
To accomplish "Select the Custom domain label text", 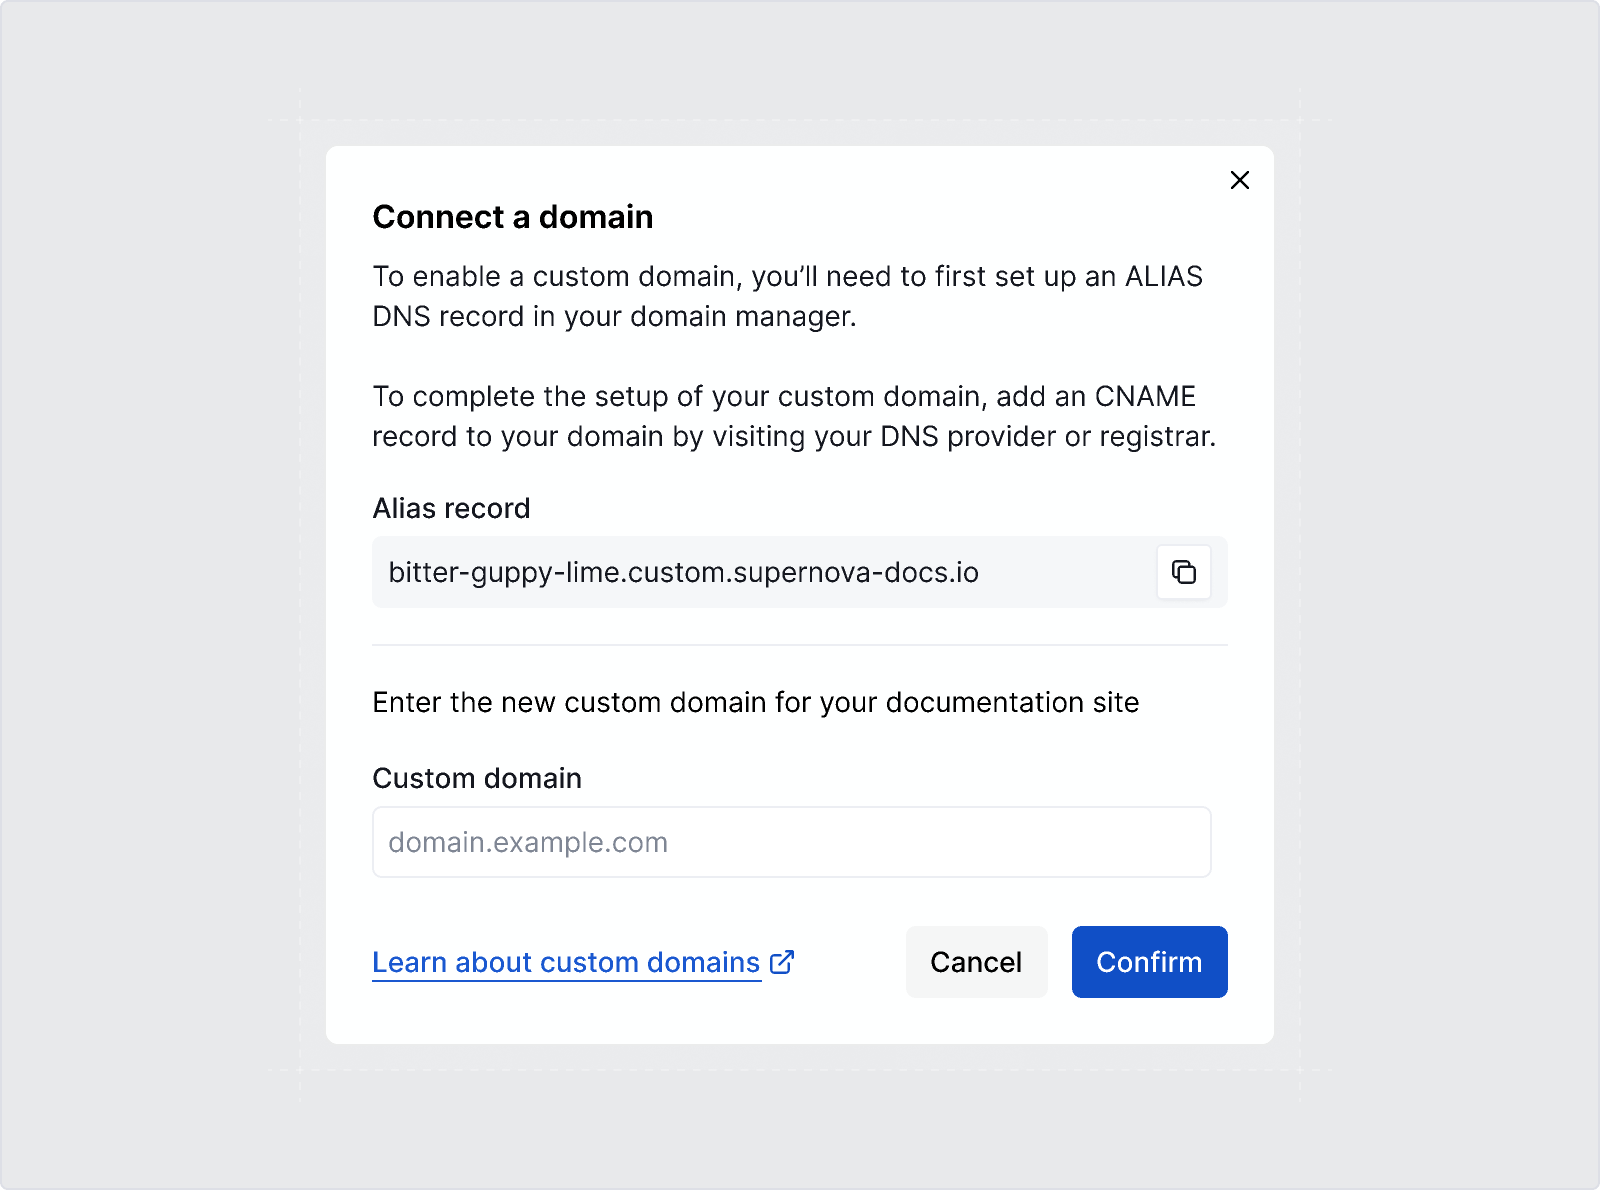I will pyautogui.click(x=477, y=778).
